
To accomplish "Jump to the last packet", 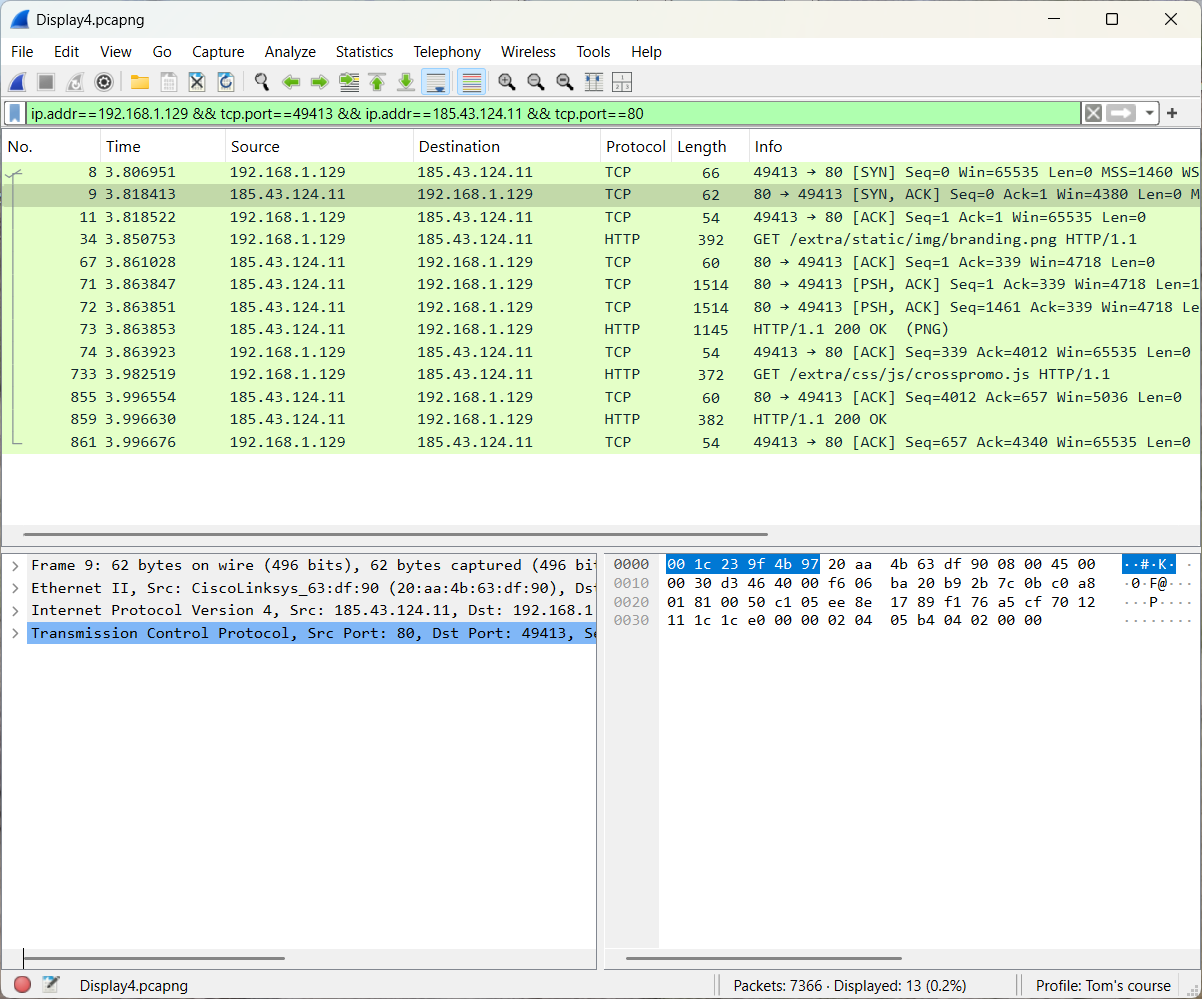I will coord(406,82).
